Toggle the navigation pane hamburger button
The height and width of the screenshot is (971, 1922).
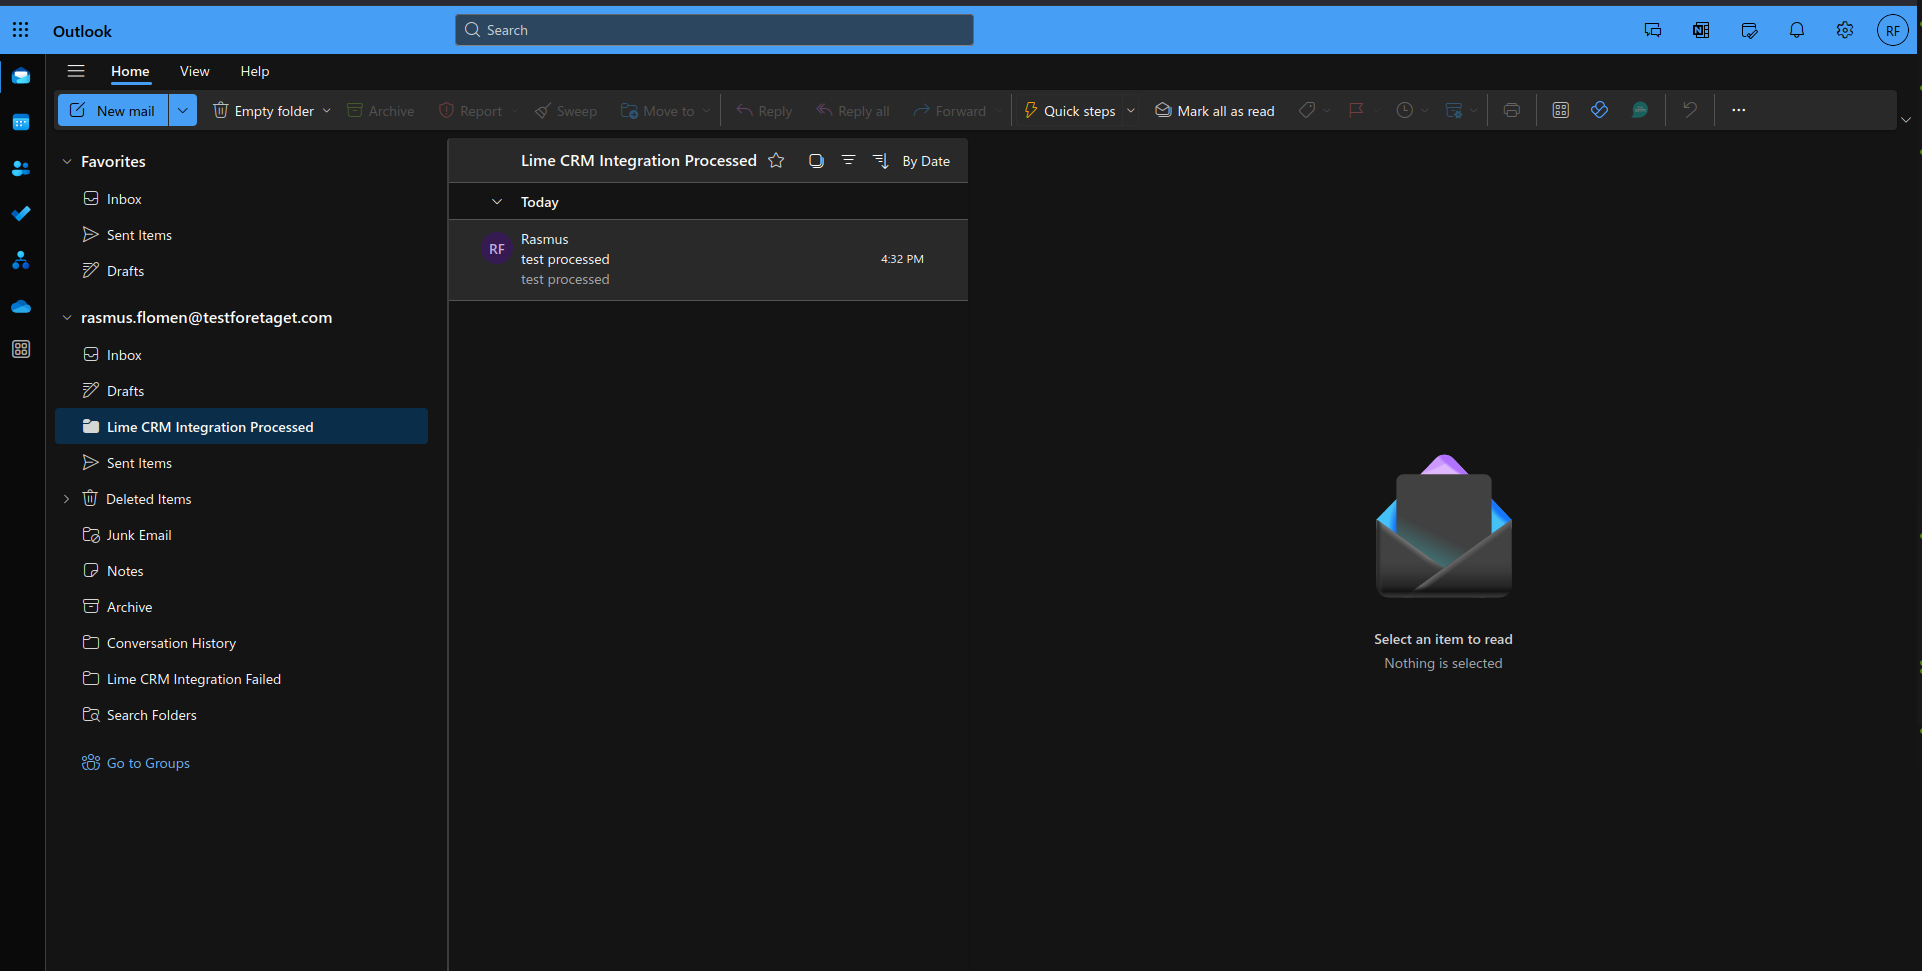76,71
